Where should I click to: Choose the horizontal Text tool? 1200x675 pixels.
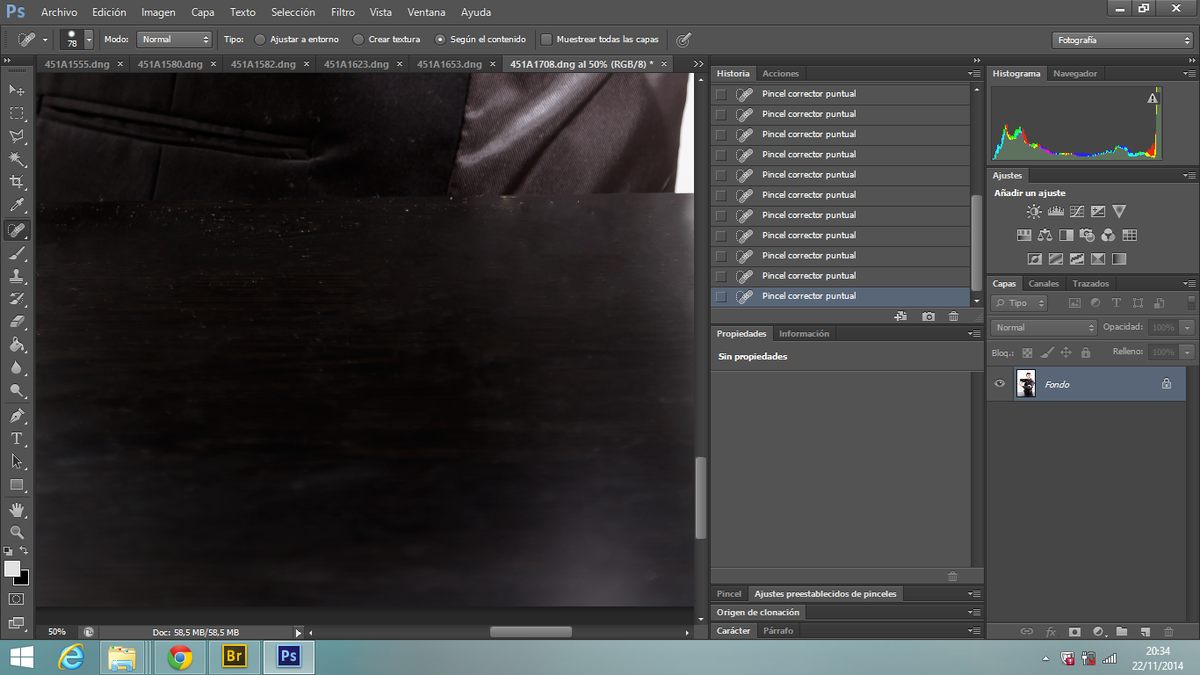[17, 439]
